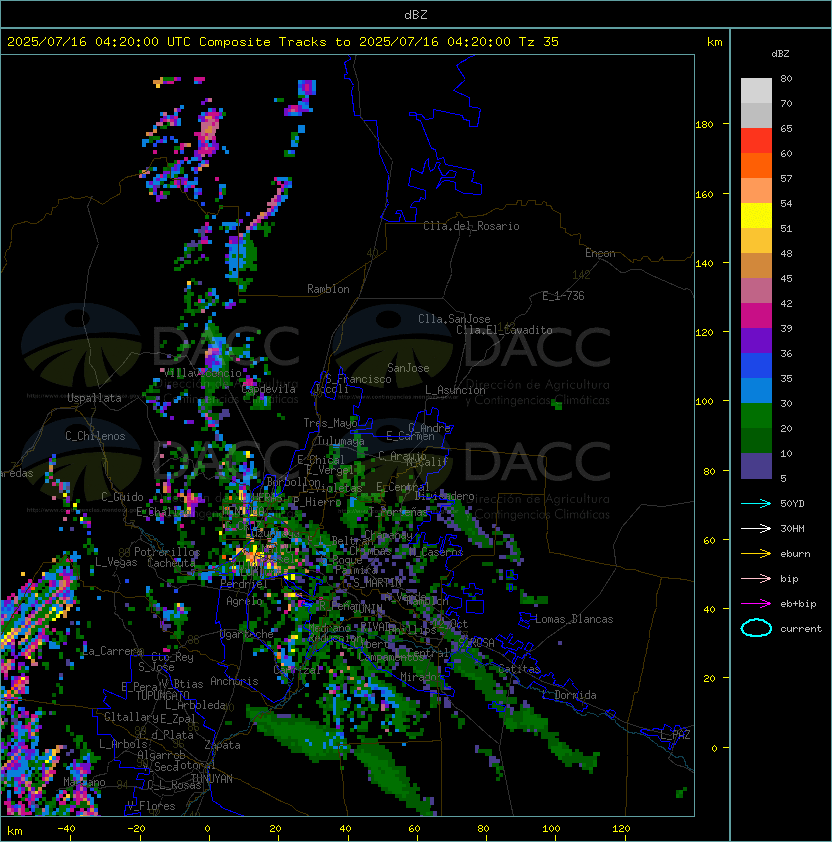The image size is (832, 842).
Task: Select the green swatch between 30 and 20
Action: (756, 416)
